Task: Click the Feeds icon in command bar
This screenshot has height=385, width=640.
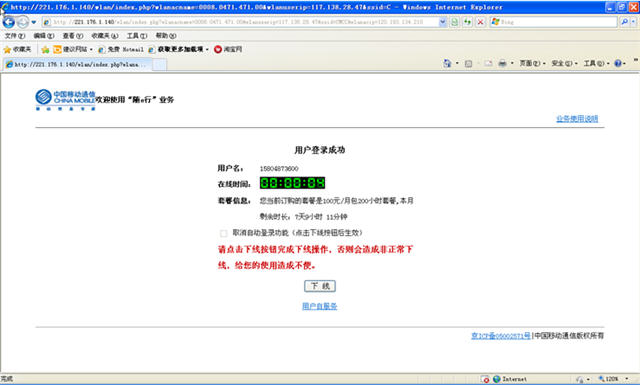Action: (x=469, y=63)
